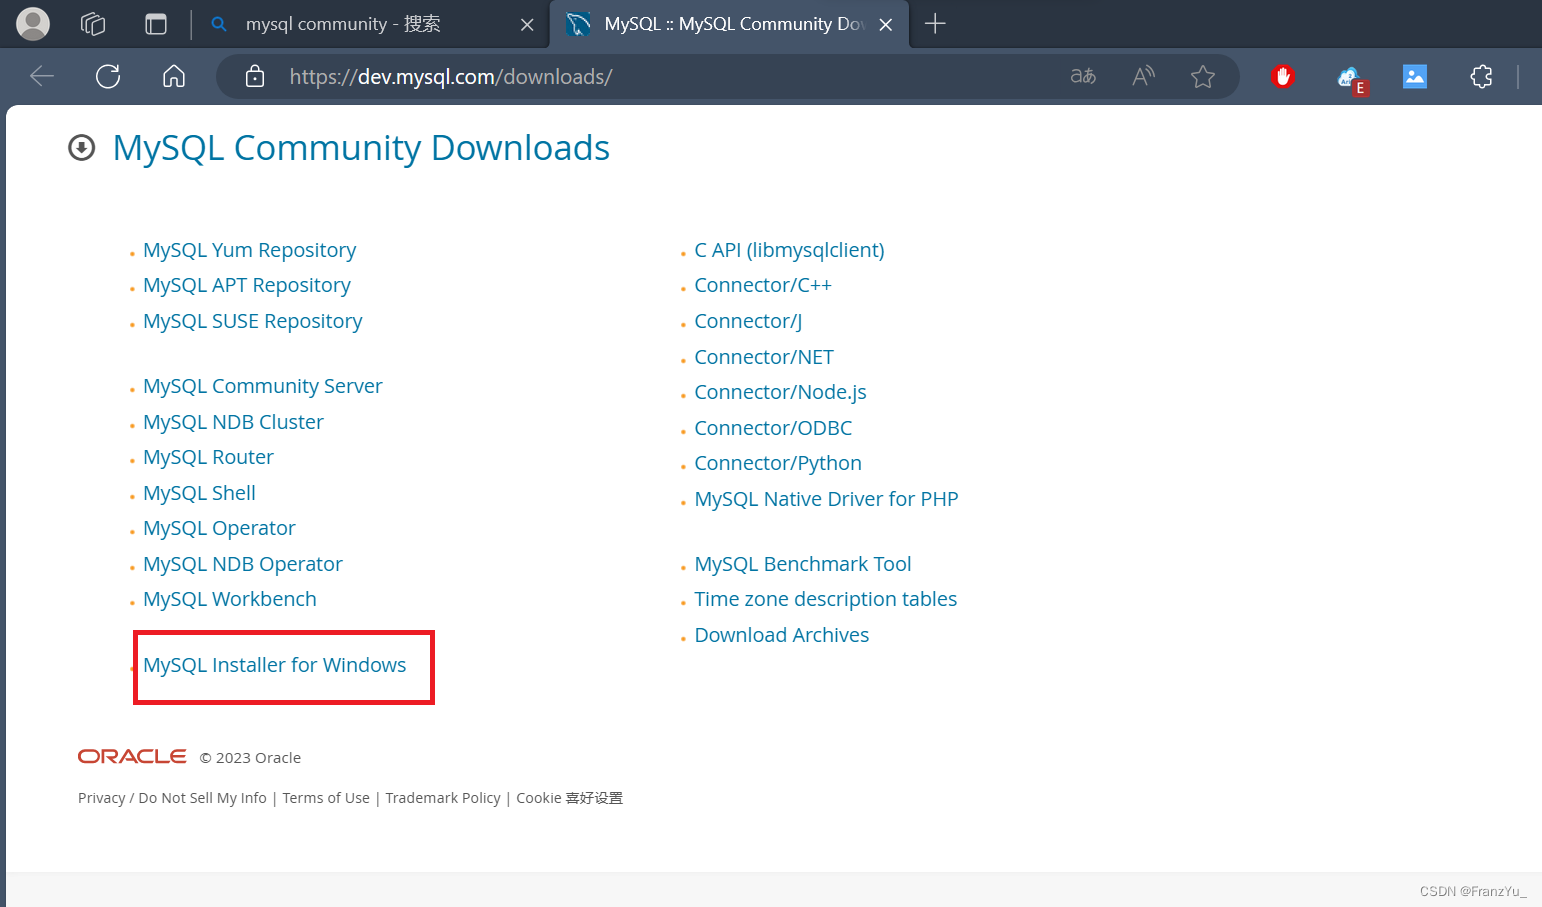Screen dimensions: 1542x907
Task: Open the extensions puzzle menu
Action: (1481, 76)
